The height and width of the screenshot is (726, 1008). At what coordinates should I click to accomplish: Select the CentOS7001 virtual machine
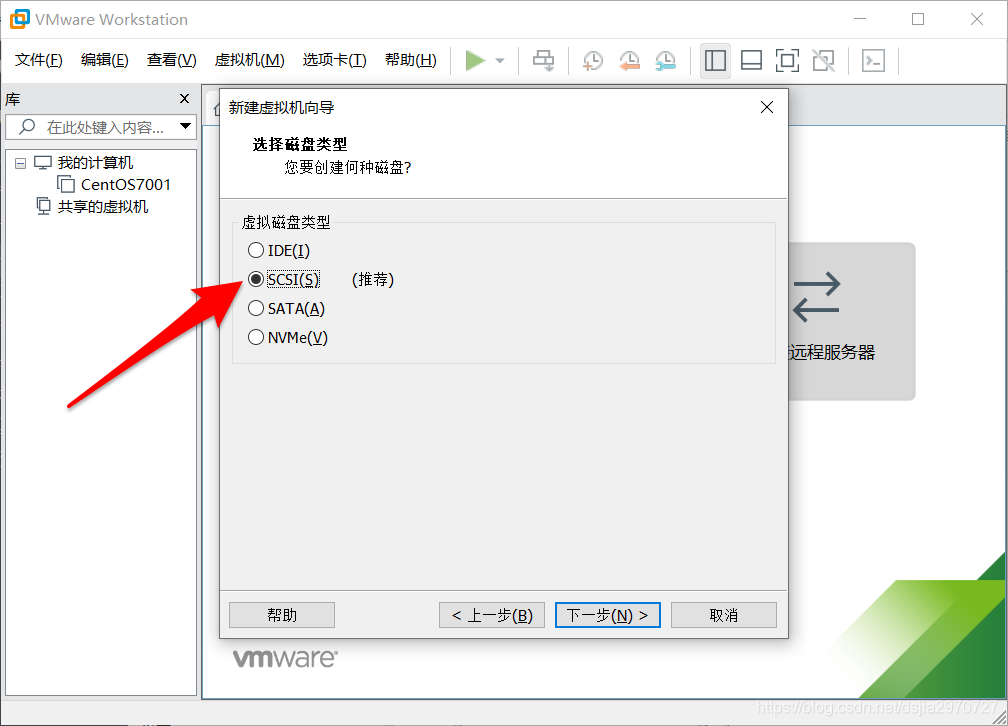pyautogui.click(x=125, y=185)
